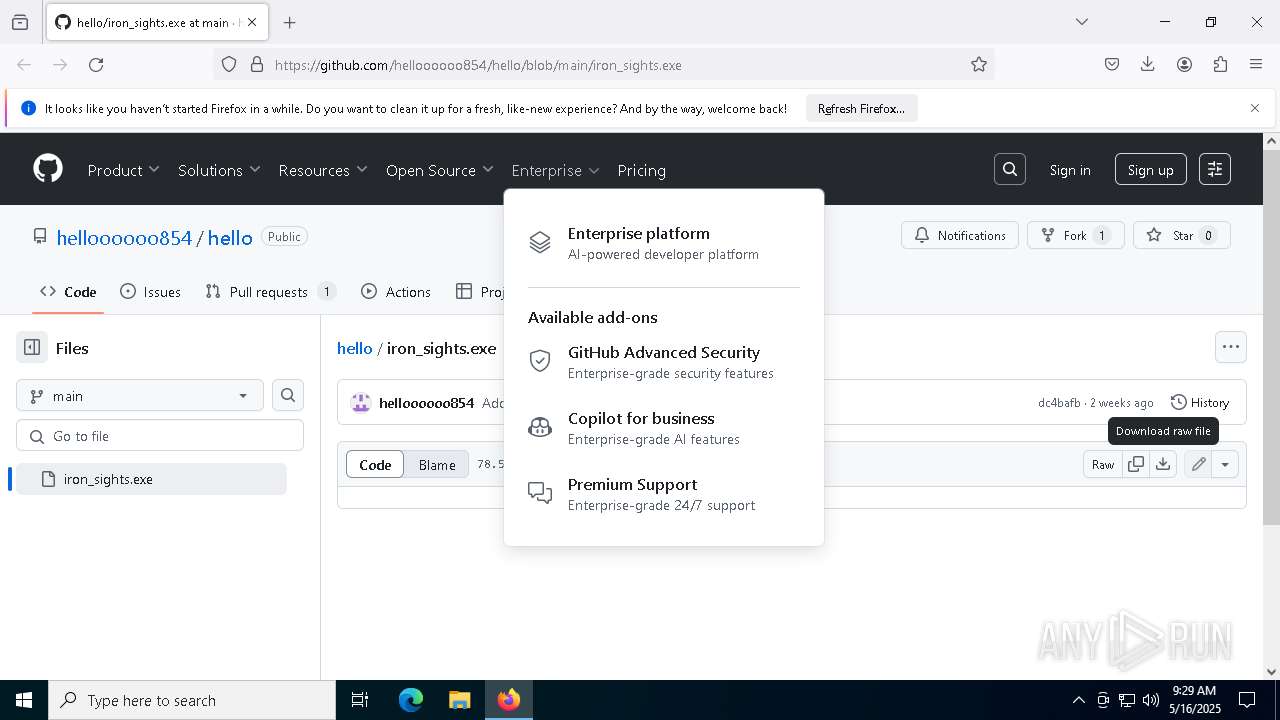Click the Windows taskbar search box

pos(192,700)
